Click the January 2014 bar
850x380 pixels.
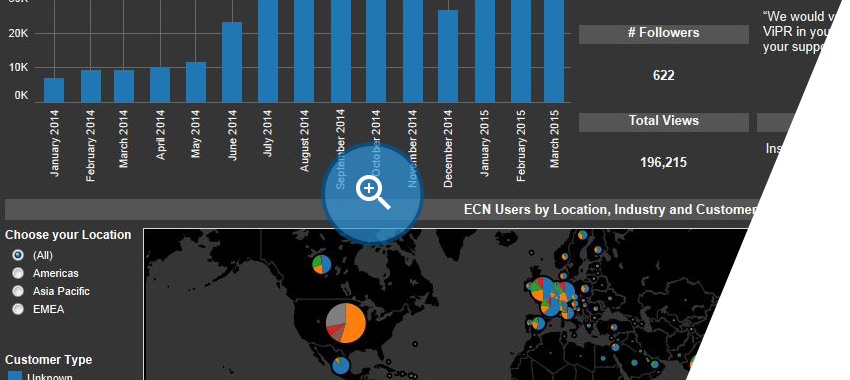coord(54,90)
